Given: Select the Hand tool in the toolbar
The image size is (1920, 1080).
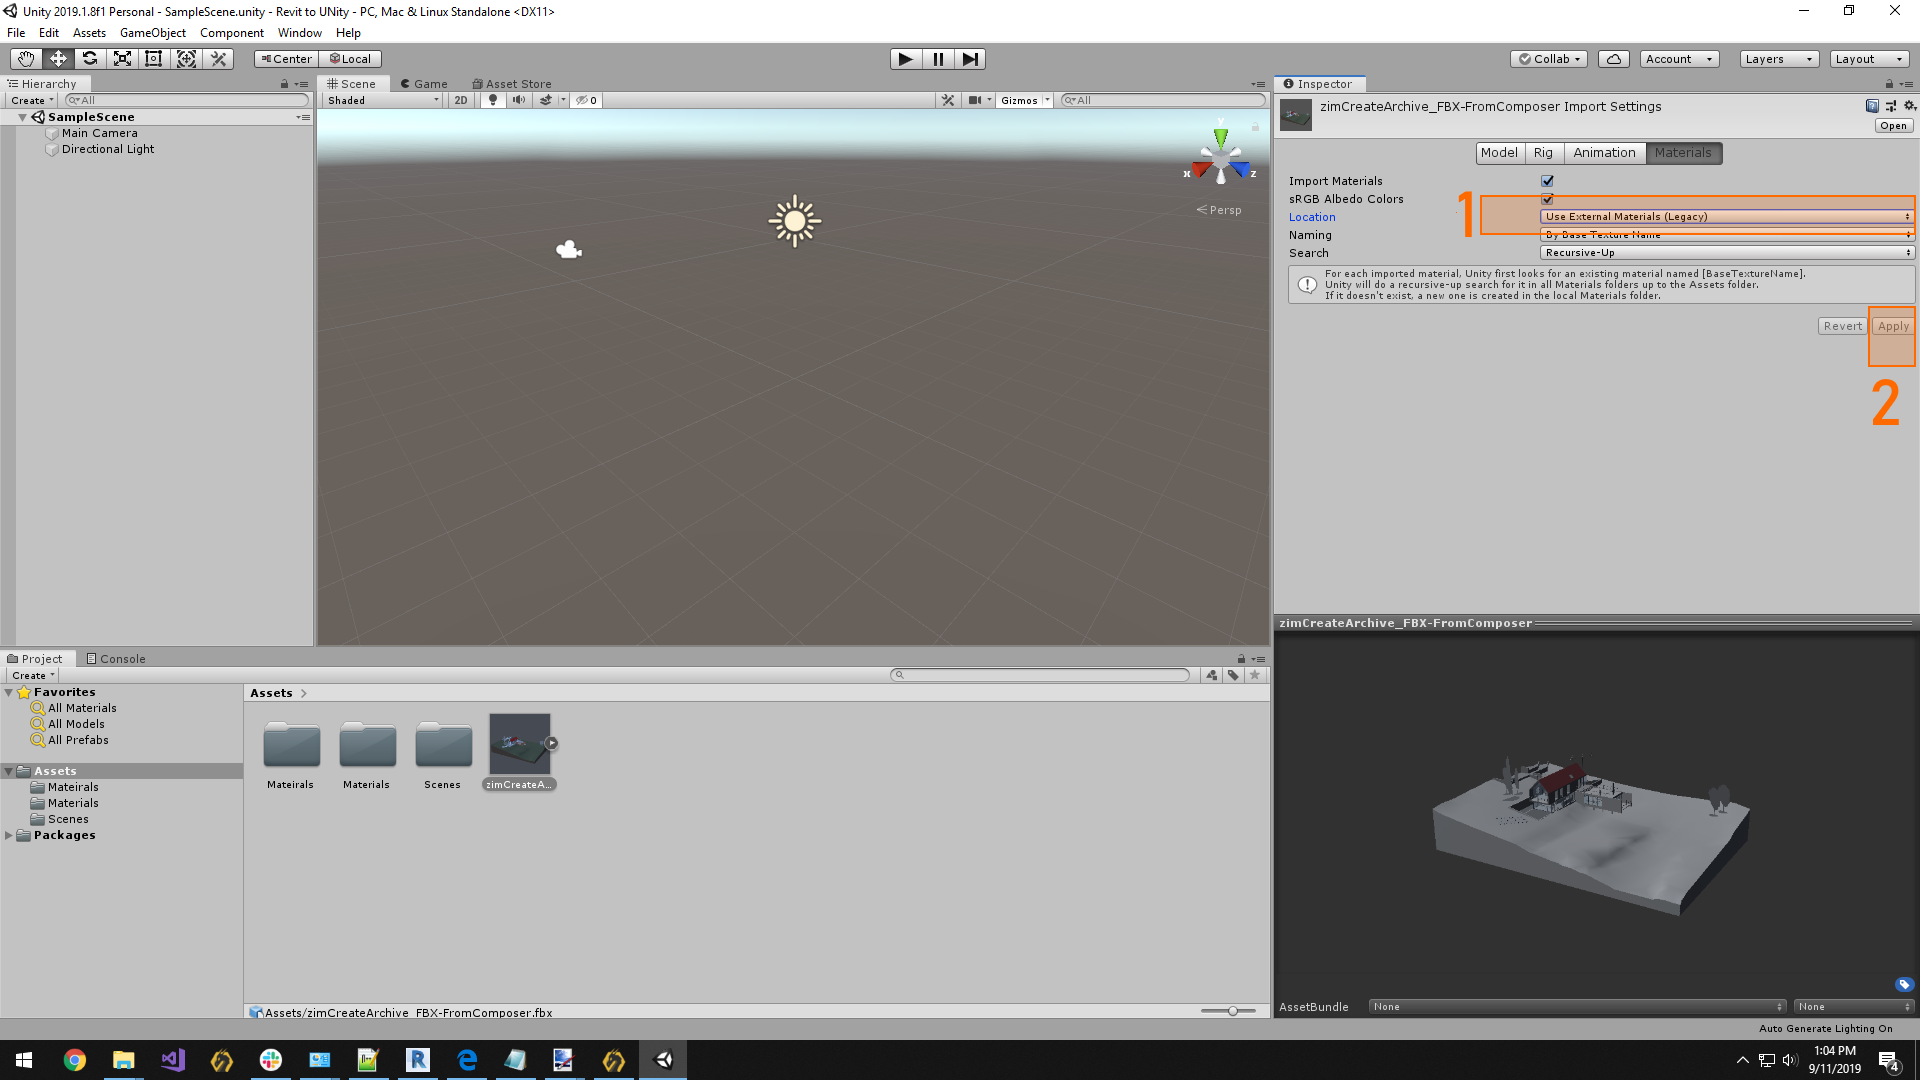Looking at the screenshot, I should [x=25, y=58].
